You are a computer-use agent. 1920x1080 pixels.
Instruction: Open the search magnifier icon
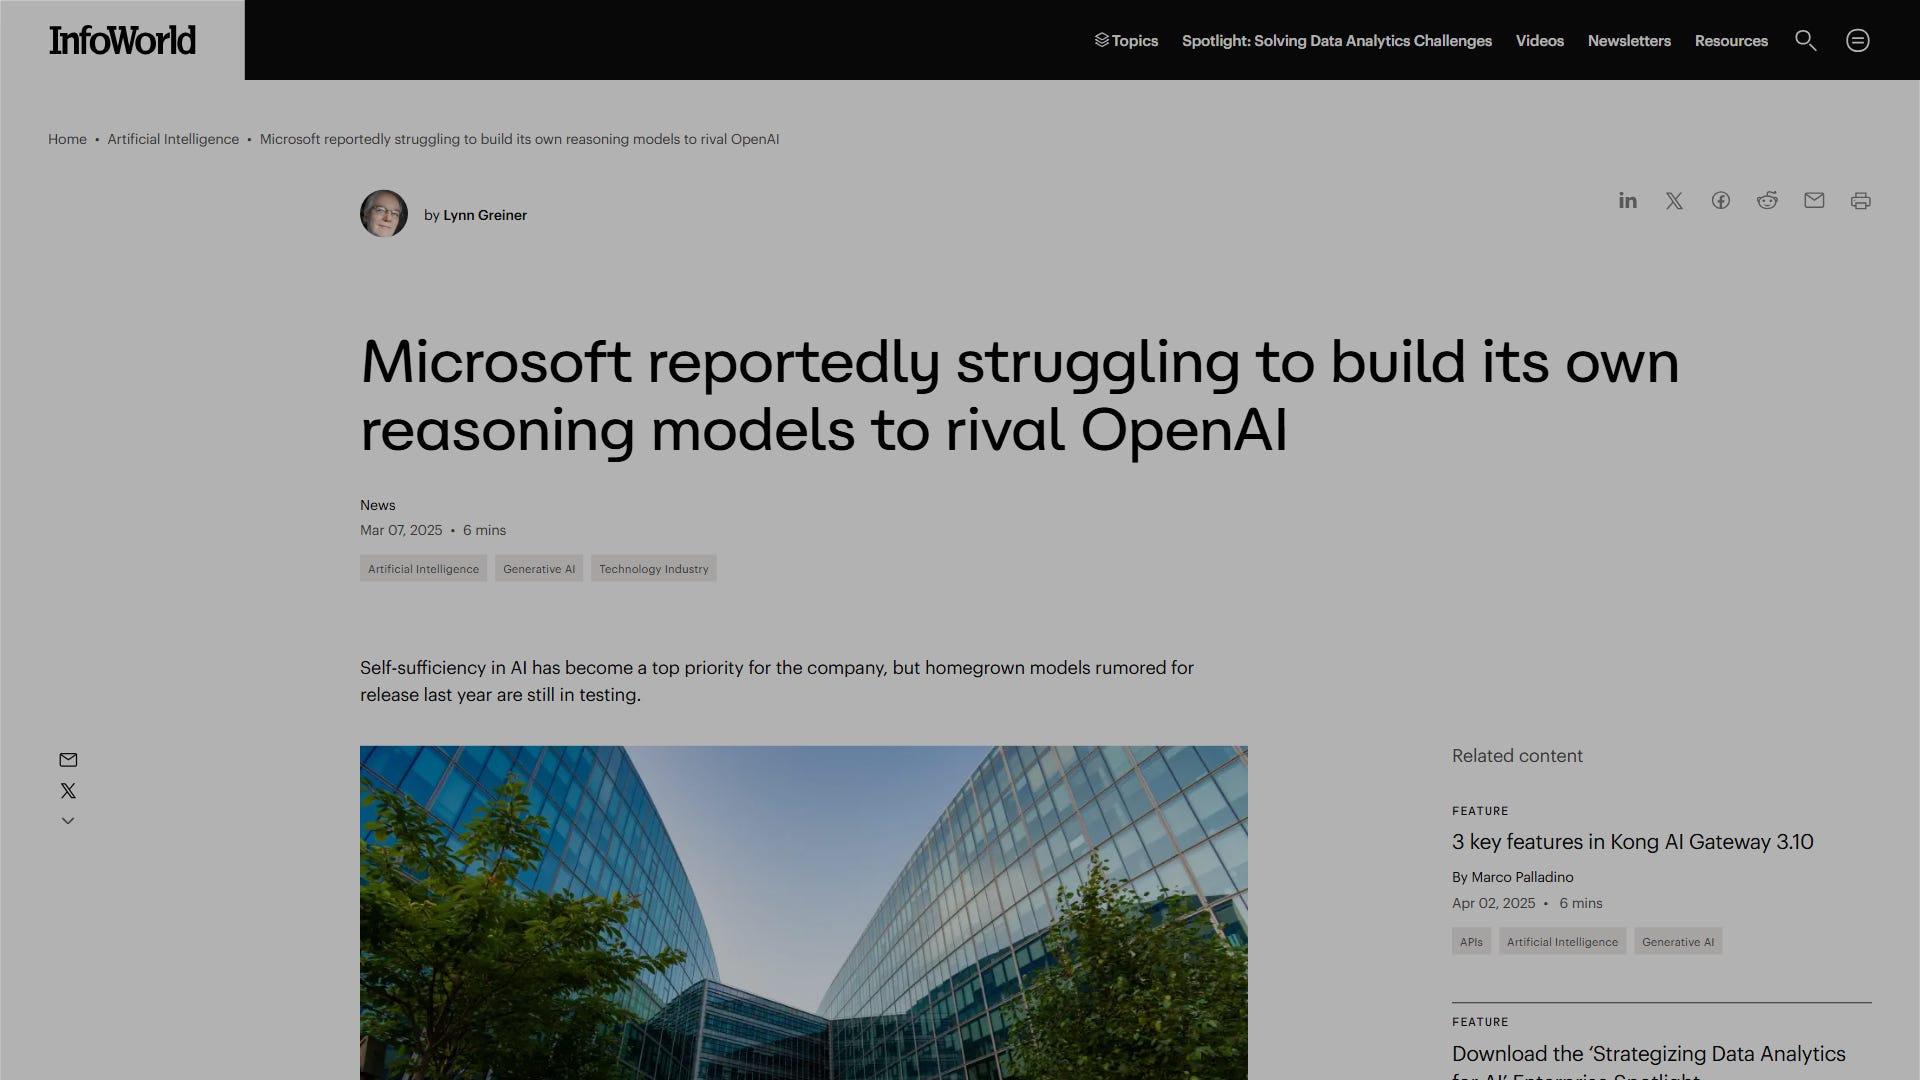[x=1805, y=40]
